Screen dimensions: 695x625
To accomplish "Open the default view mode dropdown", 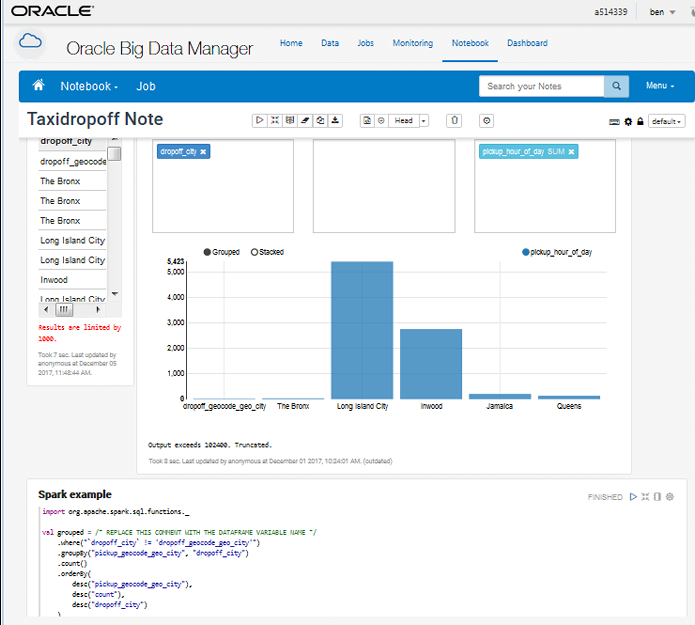I will pyautogui.click(x=666, y=121).
